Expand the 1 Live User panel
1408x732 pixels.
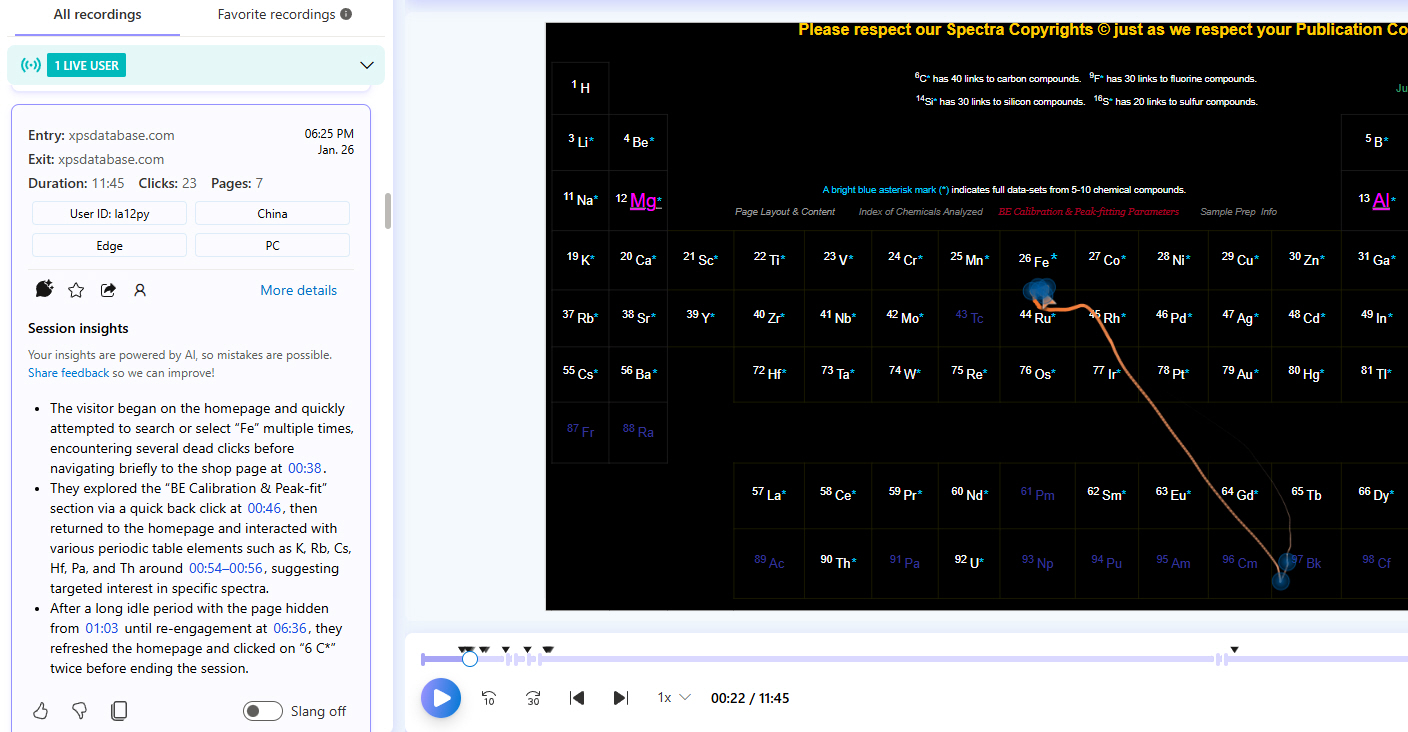coord(366,66)
